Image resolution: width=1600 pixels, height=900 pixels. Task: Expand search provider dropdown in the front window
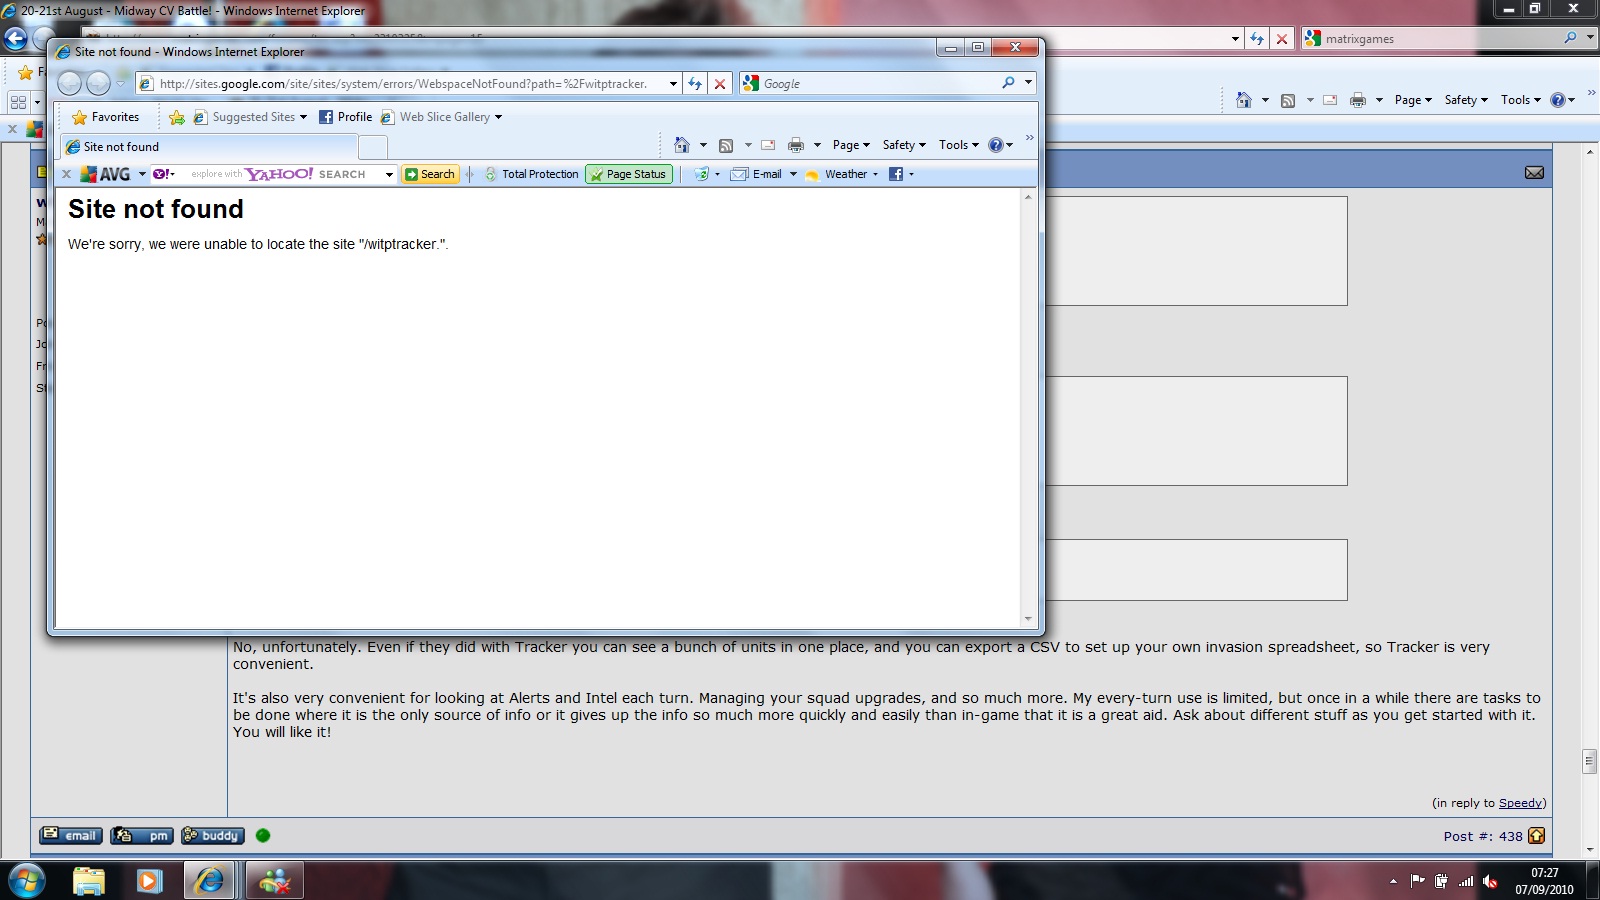point(1027,83)
